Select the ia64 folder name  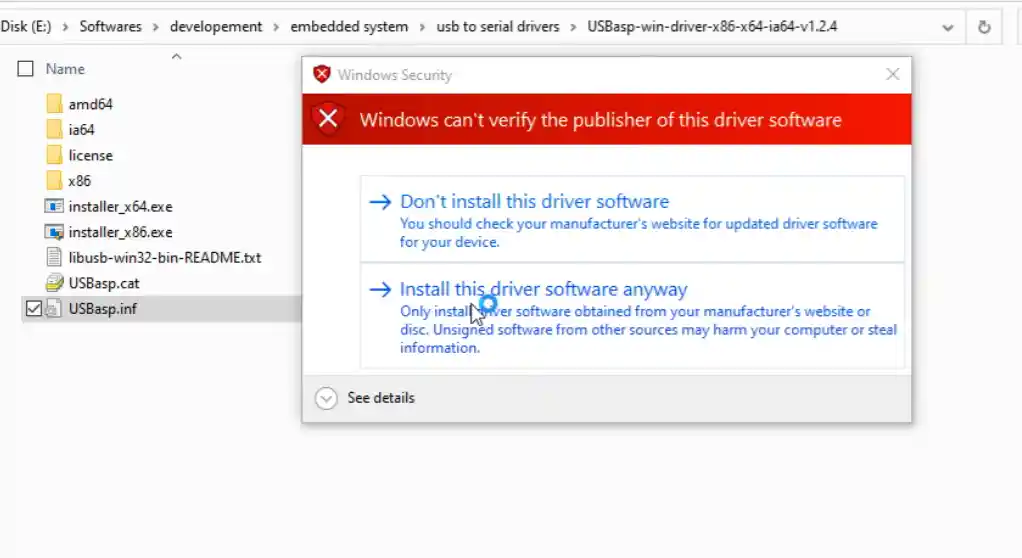pos(81,130)
